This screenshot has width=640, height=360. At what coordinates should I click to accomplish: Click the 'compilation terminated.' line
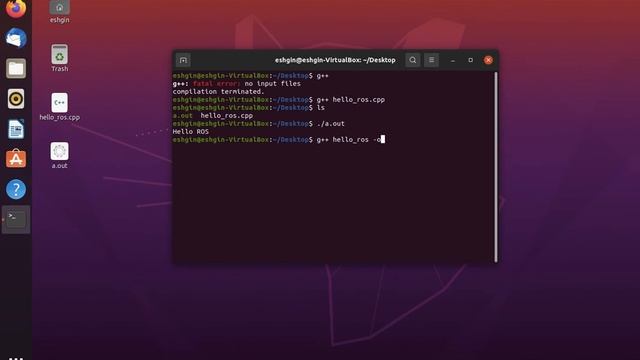(x=218, y=91)
